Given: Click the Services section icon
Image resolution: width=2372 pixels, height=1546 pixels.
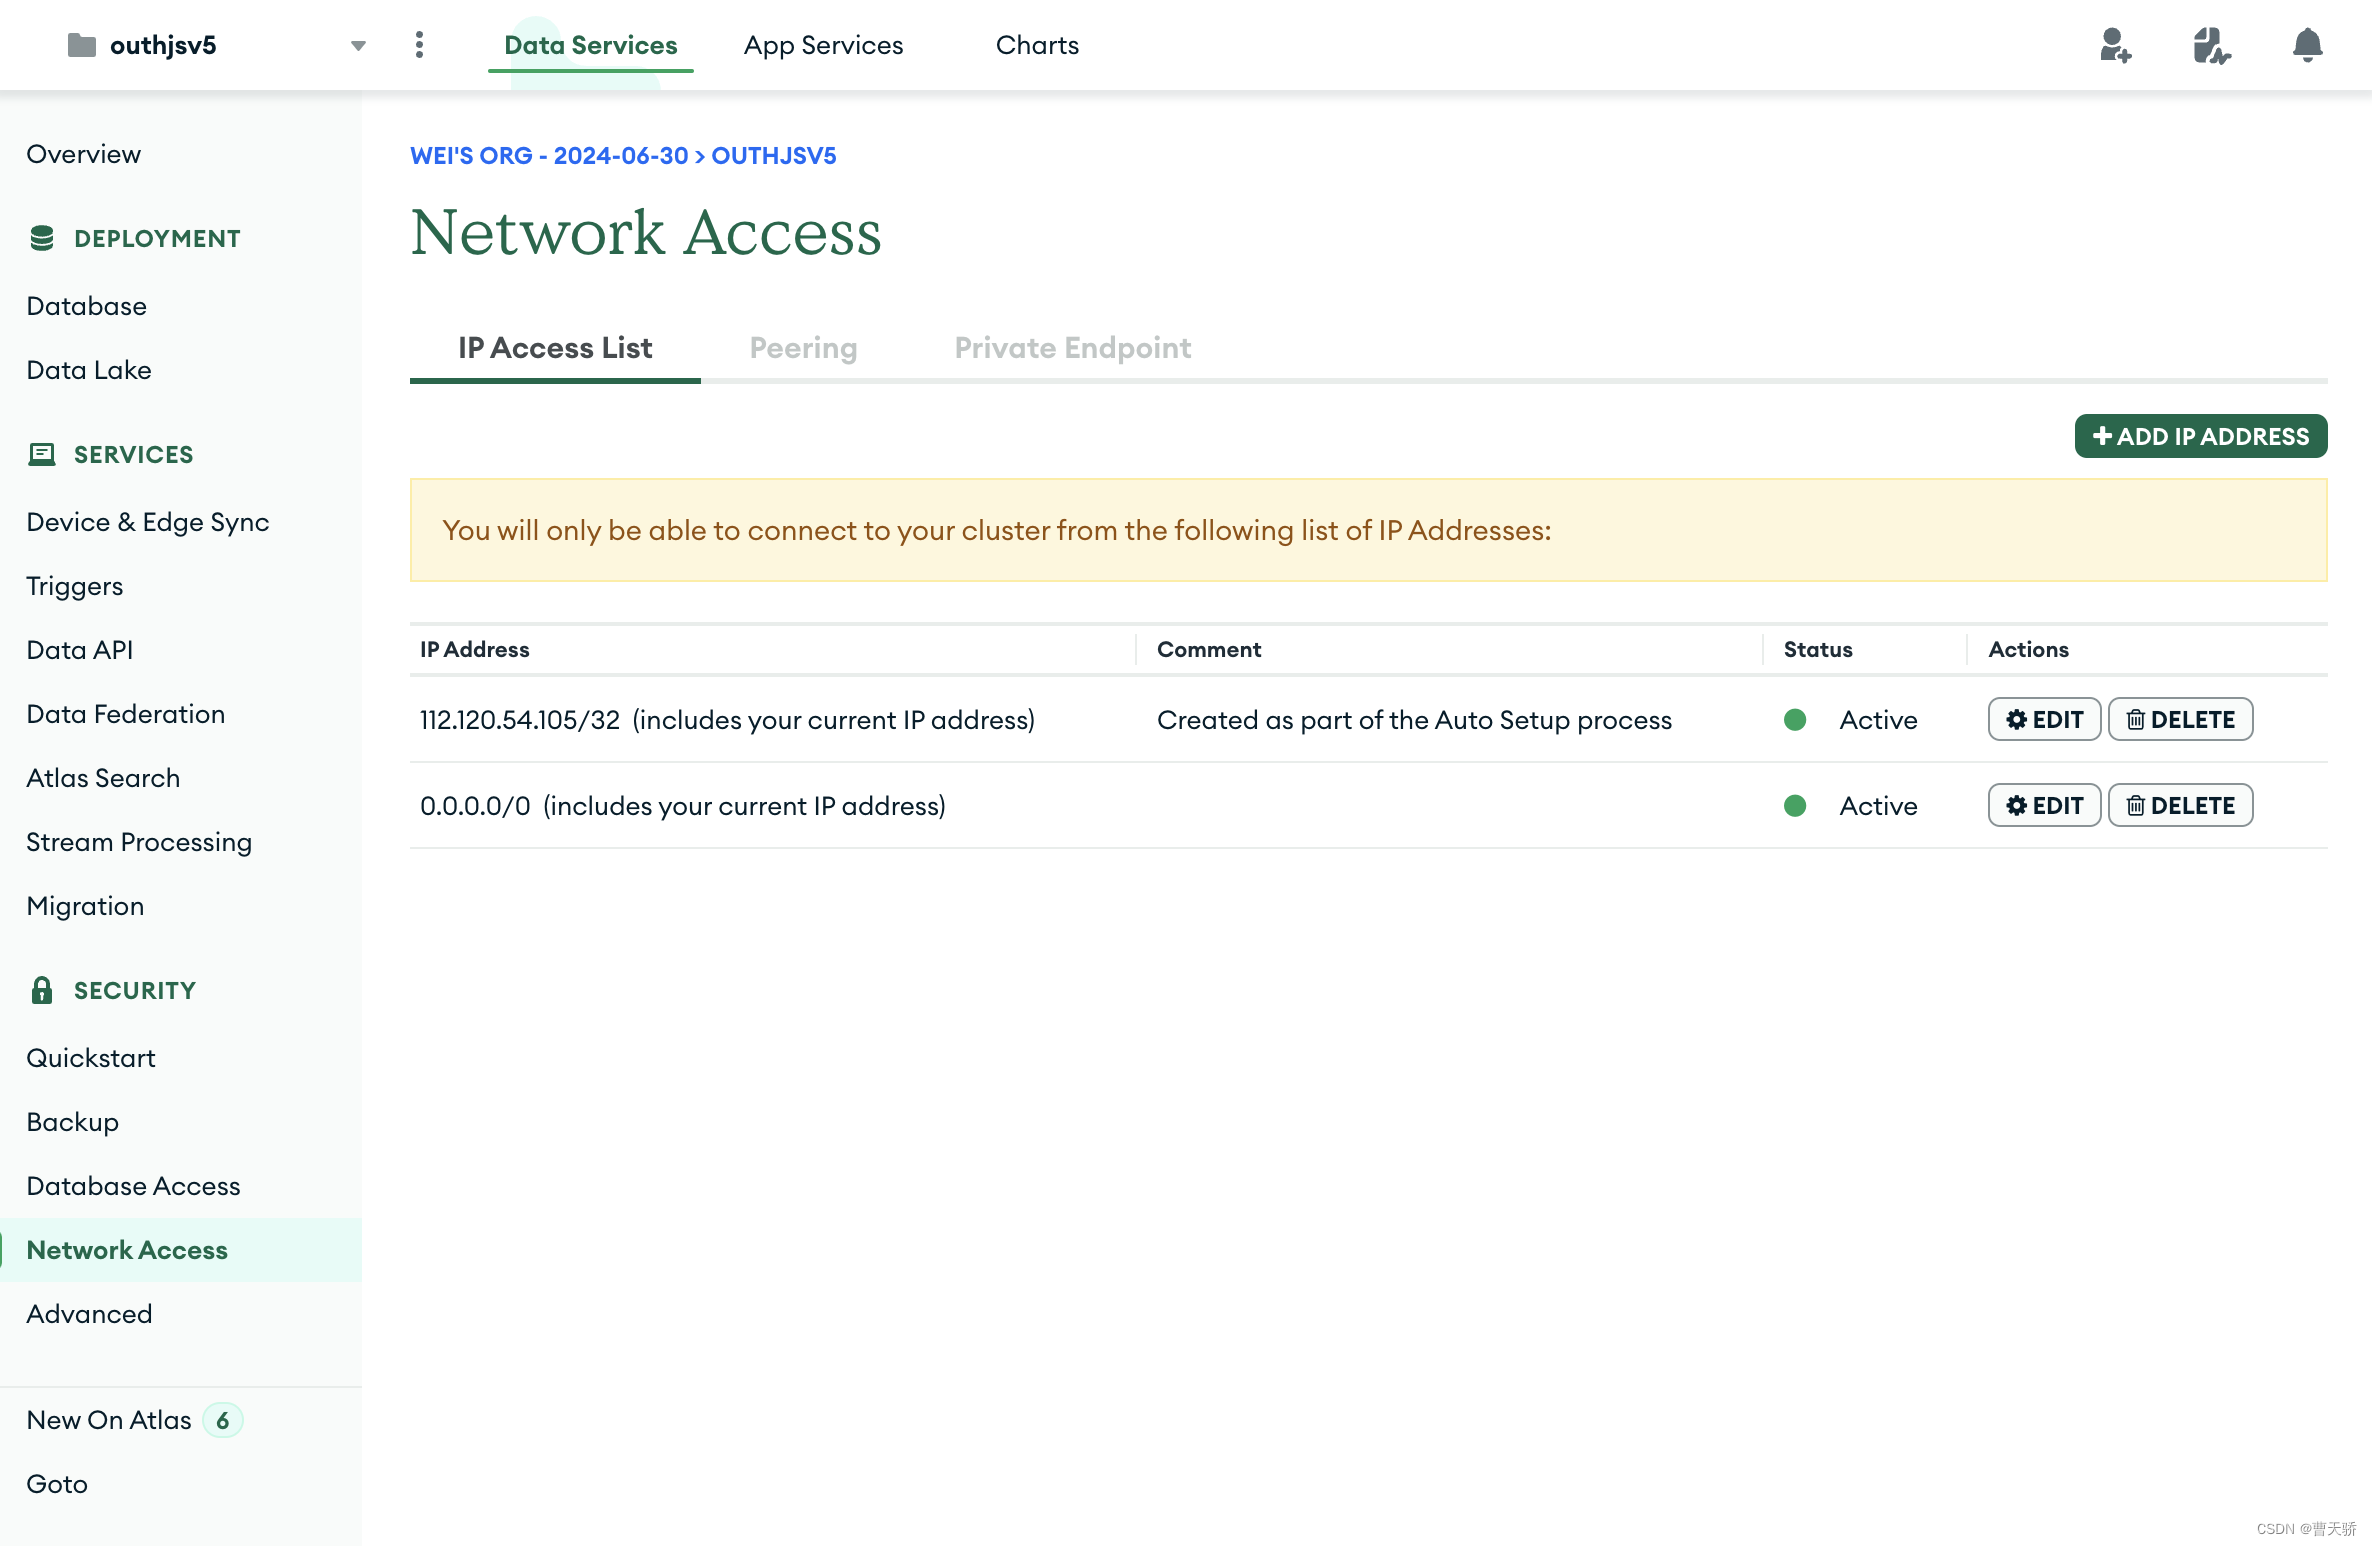Looking at the screenshot, I should tap(42, 454).
